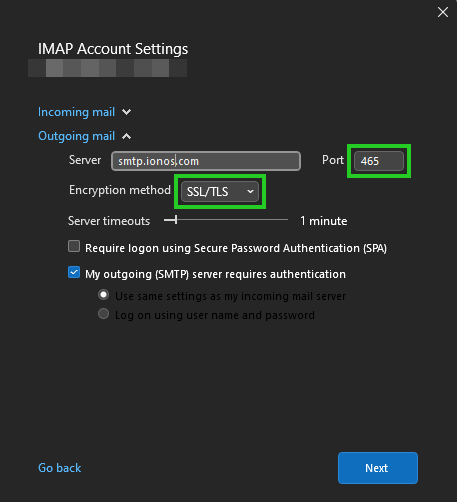Click the Server timeouts slider handle

tap(176, 220)
